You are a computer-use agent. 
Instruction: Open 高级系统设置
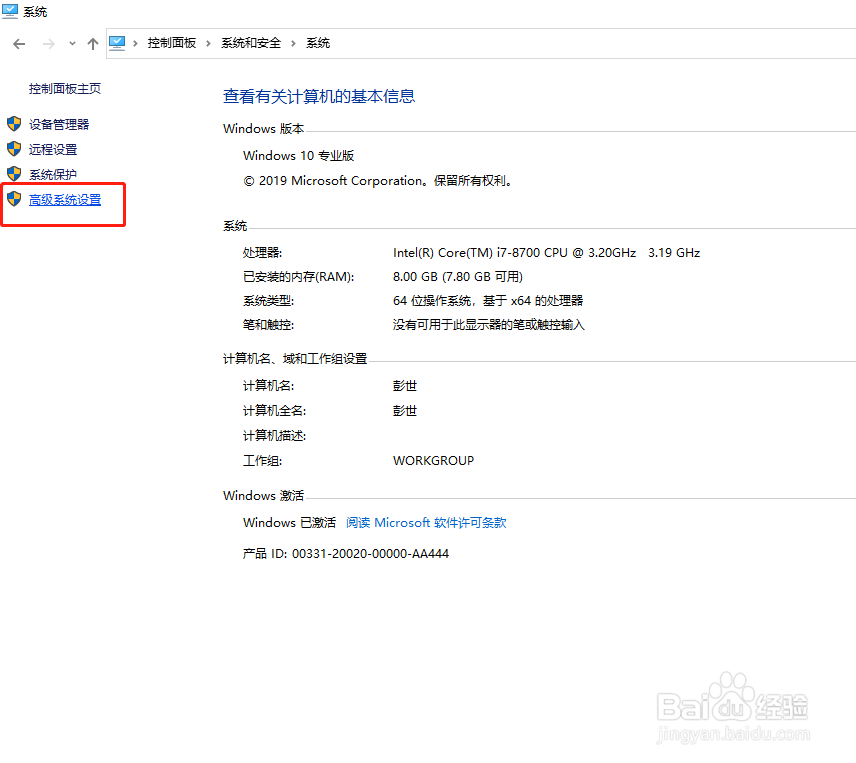coord(64,199)
